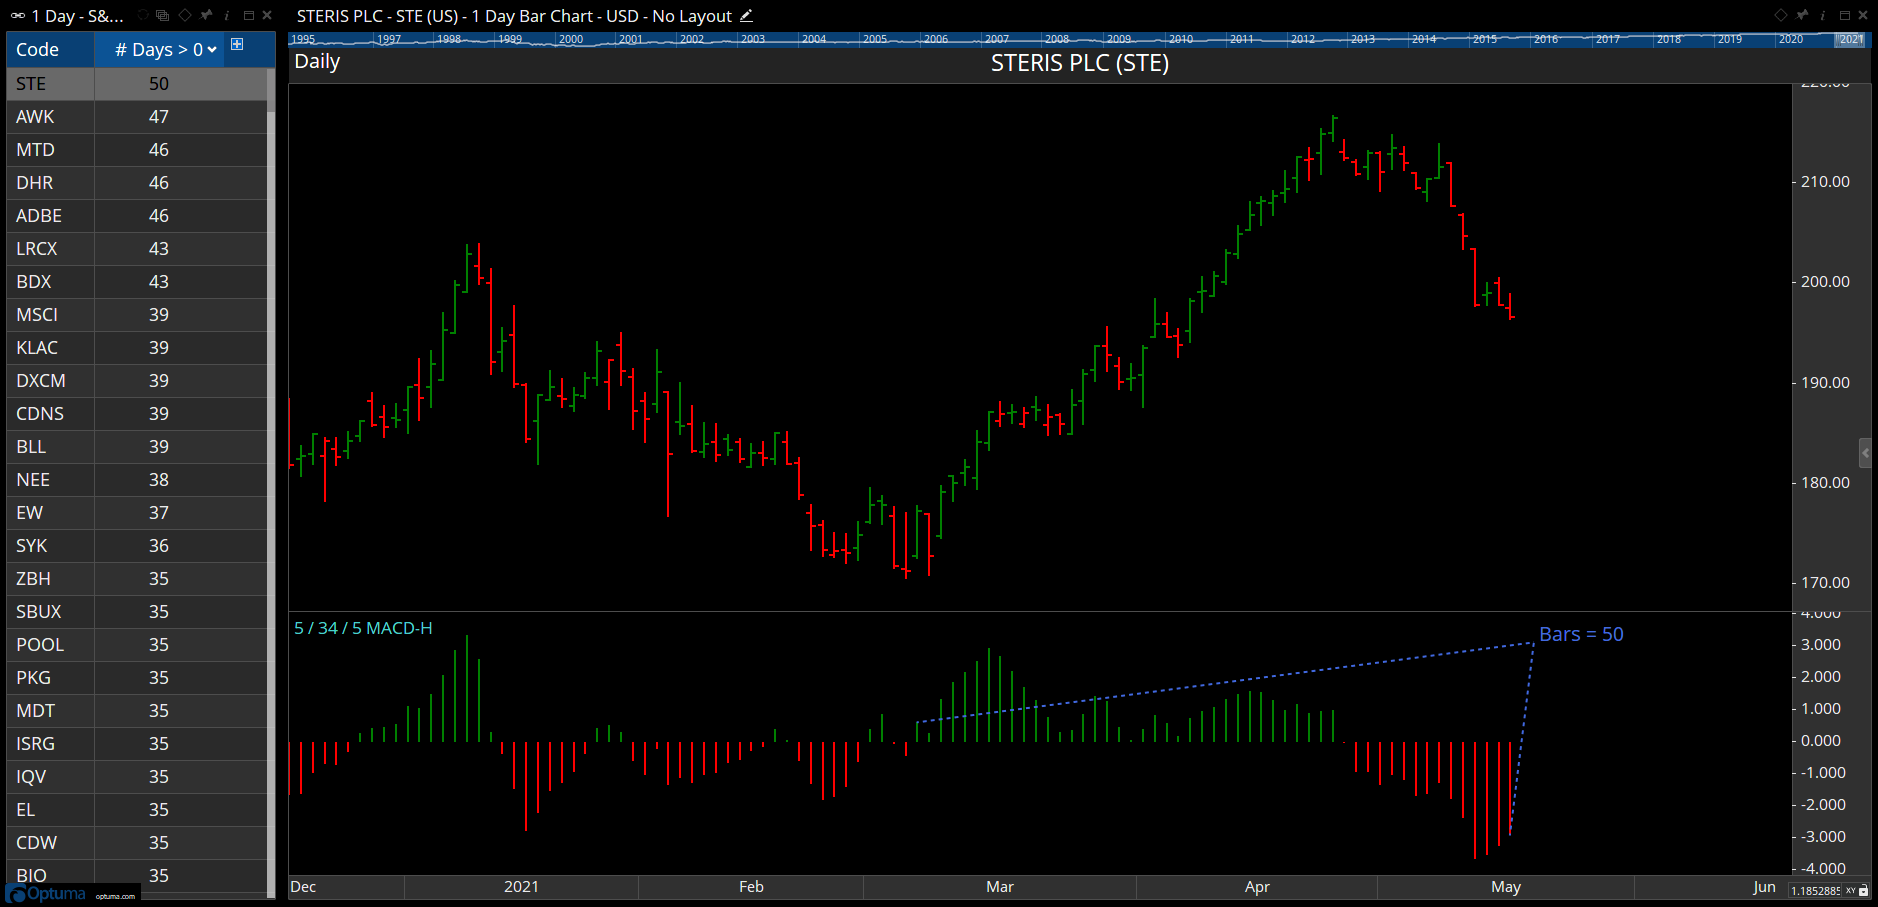Select MTD in the watchlist
Image resolution: width=1878 pixels, height=907 pixels.
[137, 150]
